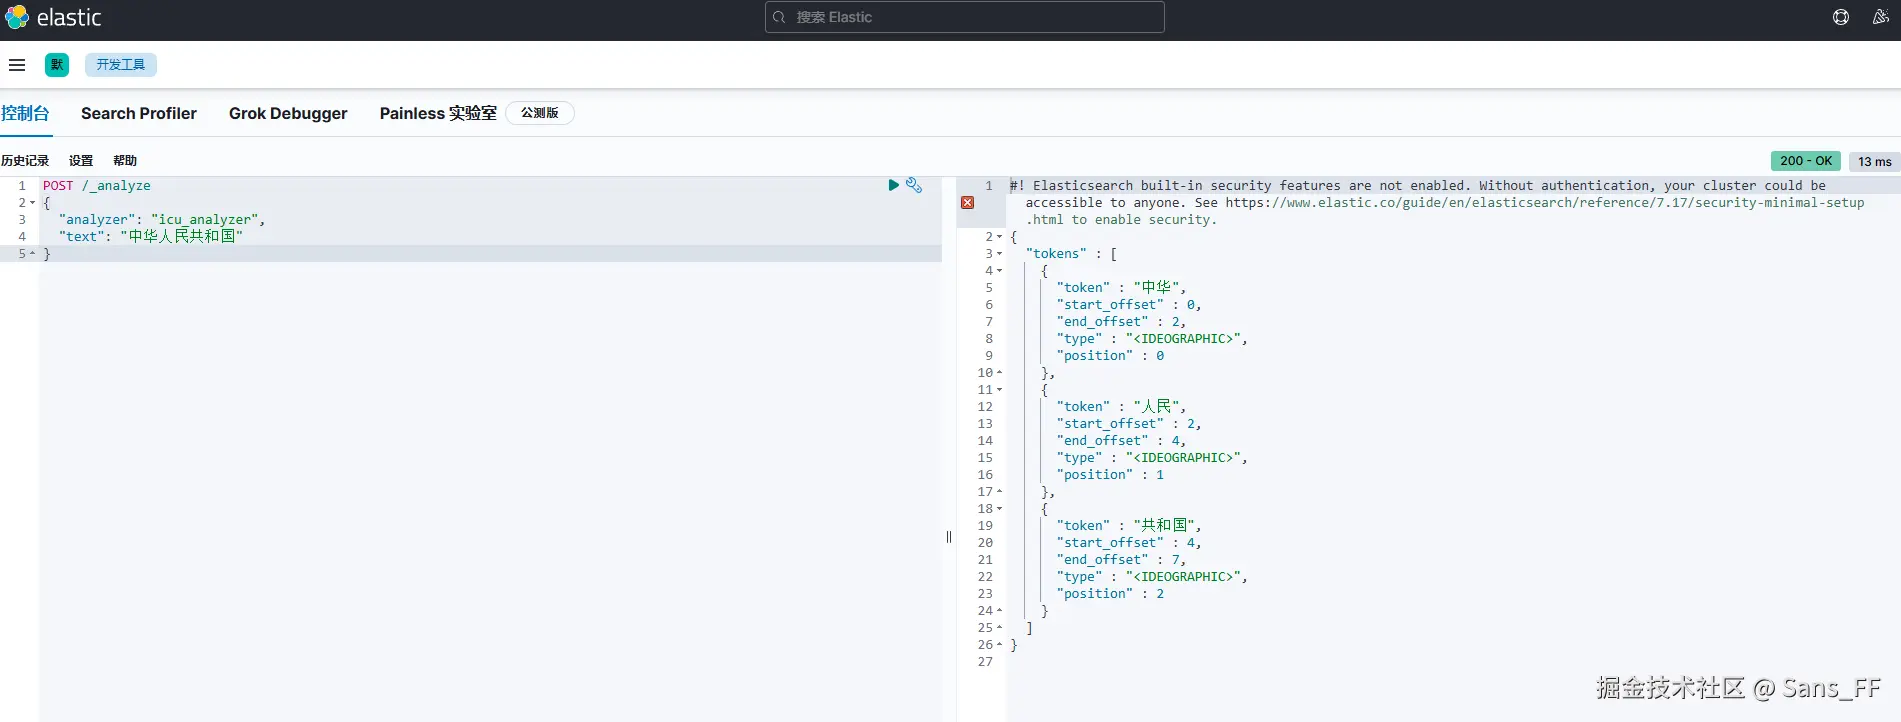
Task: Open the newsfeed icon in header
Action: click(1880, 17)
